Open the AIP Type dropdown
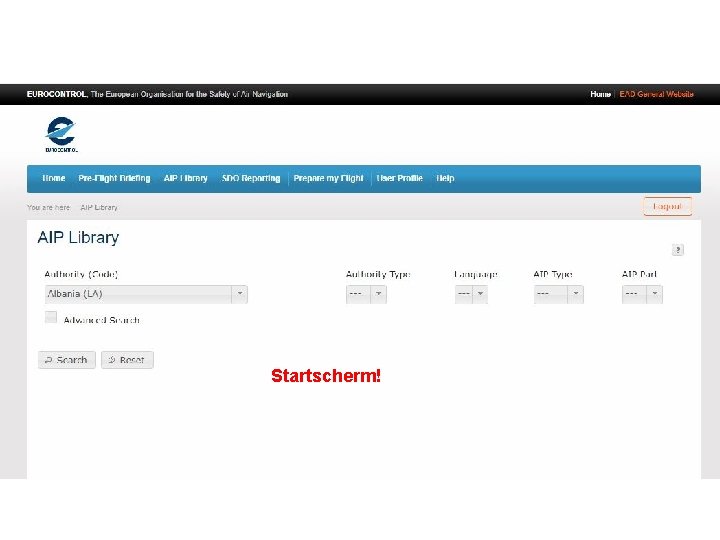This screenshot has width=720, height=540. point(558,294)
